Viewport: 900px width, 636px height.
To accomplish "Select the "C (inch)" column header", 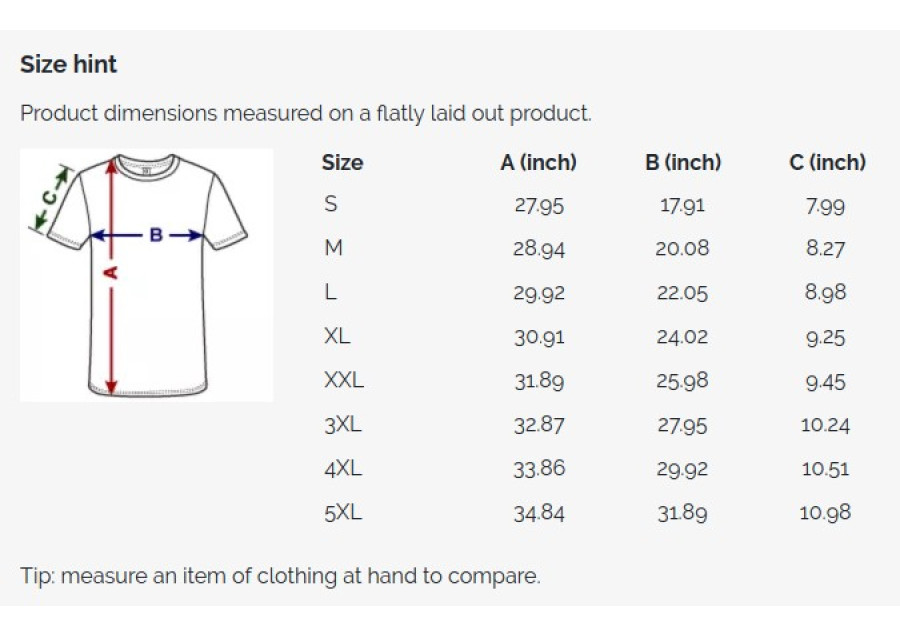I will 827,162.
